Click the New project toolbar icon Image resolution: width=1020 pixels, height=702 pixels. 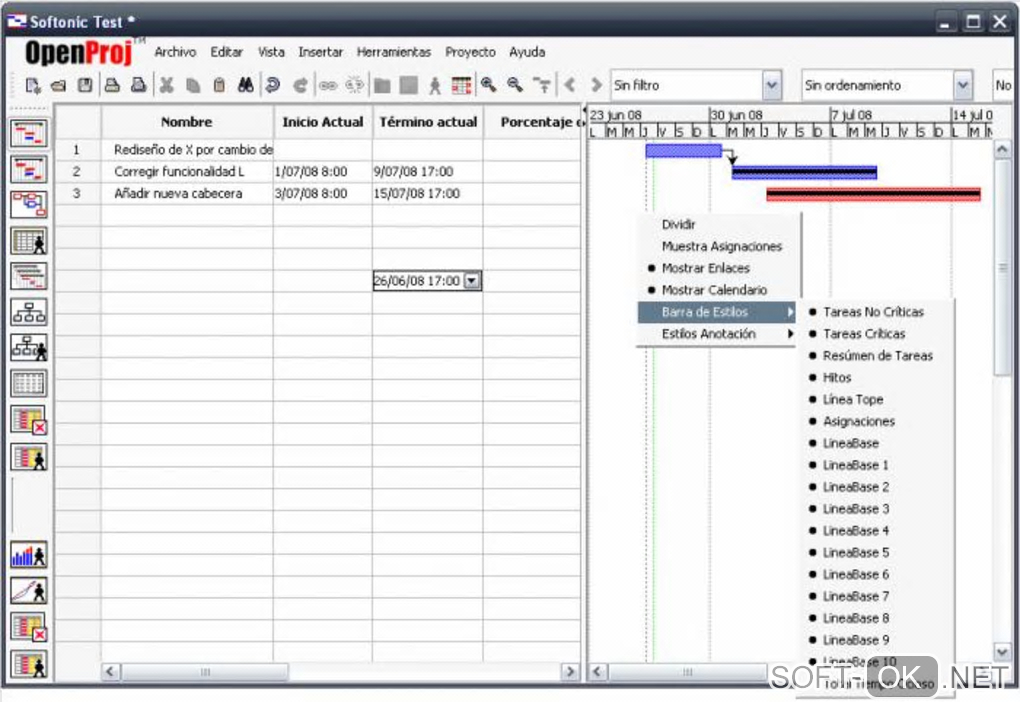click(33, 85)
